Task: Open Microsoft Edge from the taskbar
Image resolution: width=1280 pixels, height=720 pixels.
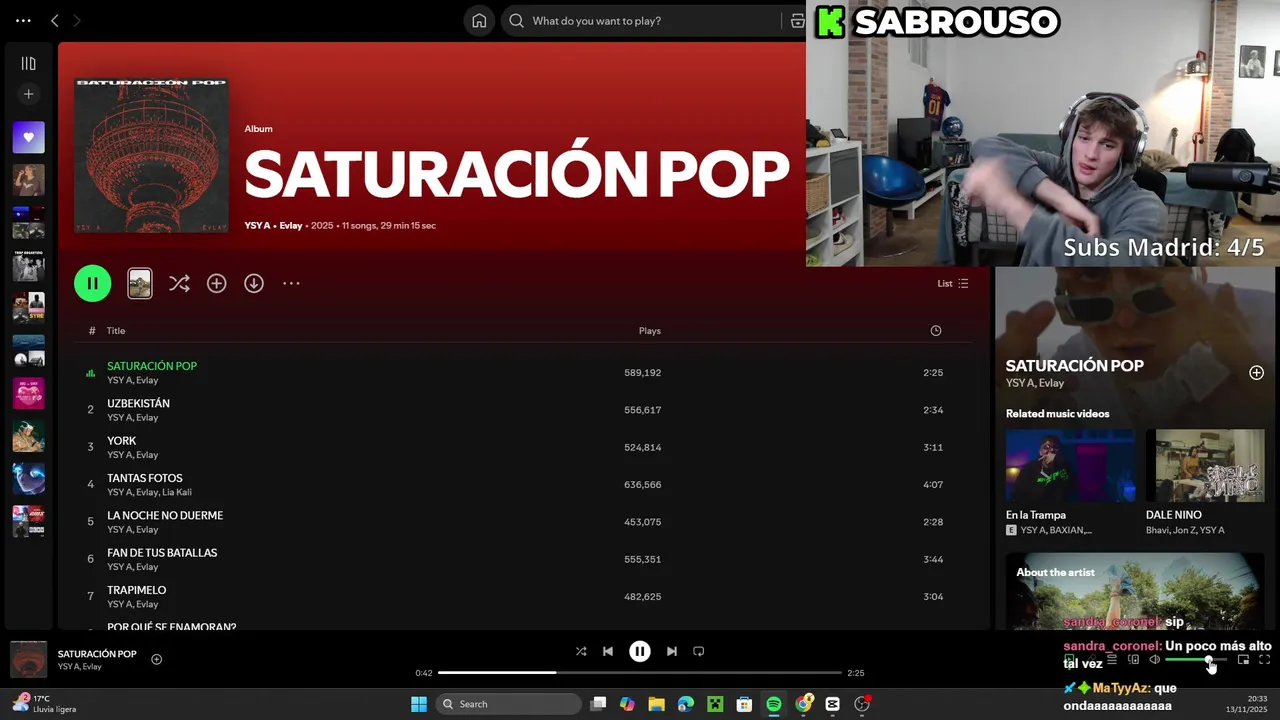Action: coord(685,704)
